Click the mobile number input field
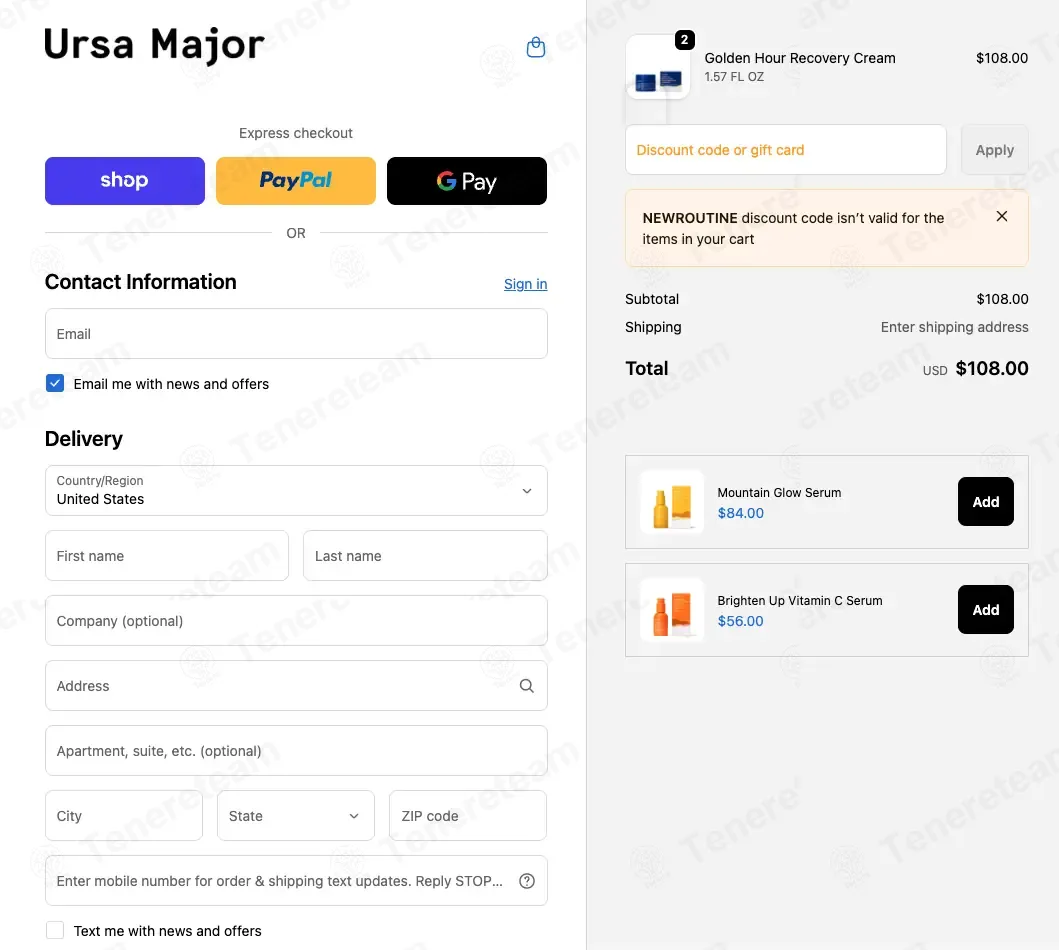1059x950 pixels. coord(296,880)
